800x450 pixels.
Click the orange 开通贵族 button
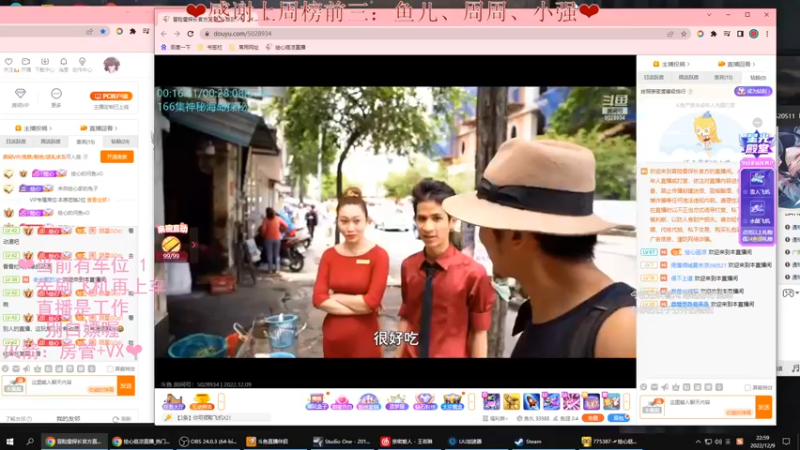pyautogui.click(x=117, y=157)
